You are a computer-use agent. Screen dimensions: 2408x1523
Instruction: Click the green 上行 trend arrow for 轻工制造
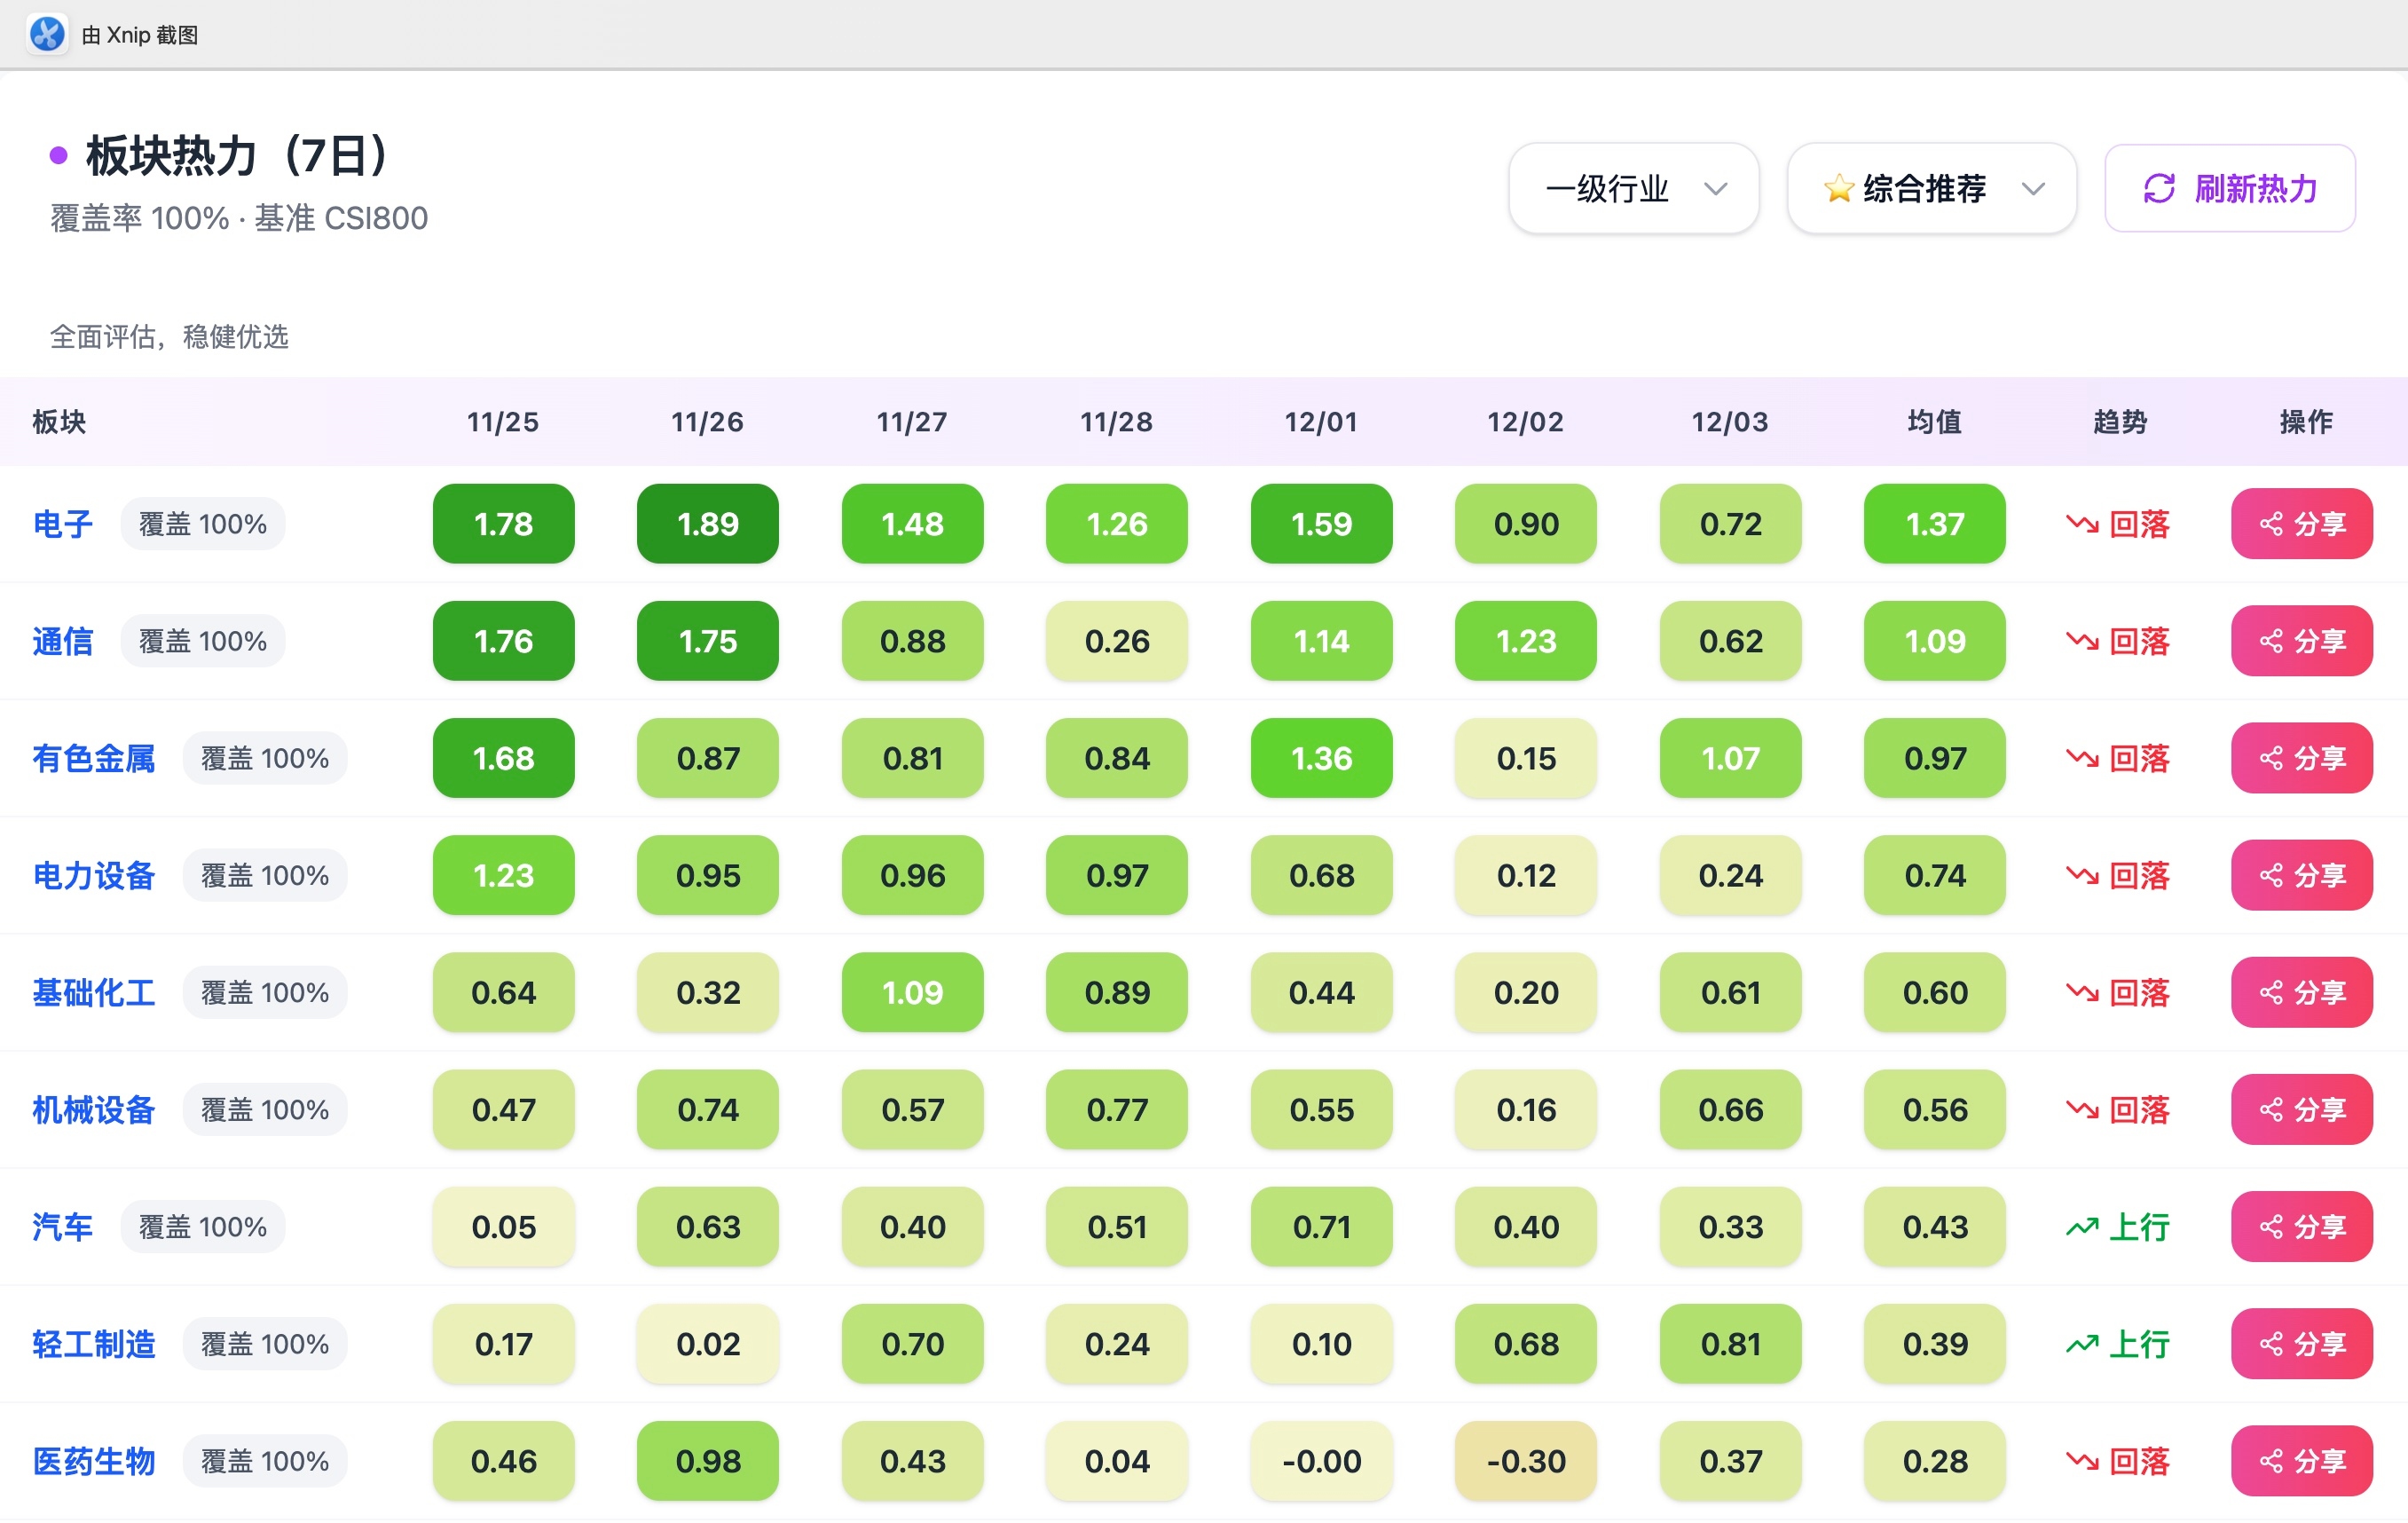(2082, 1344)
